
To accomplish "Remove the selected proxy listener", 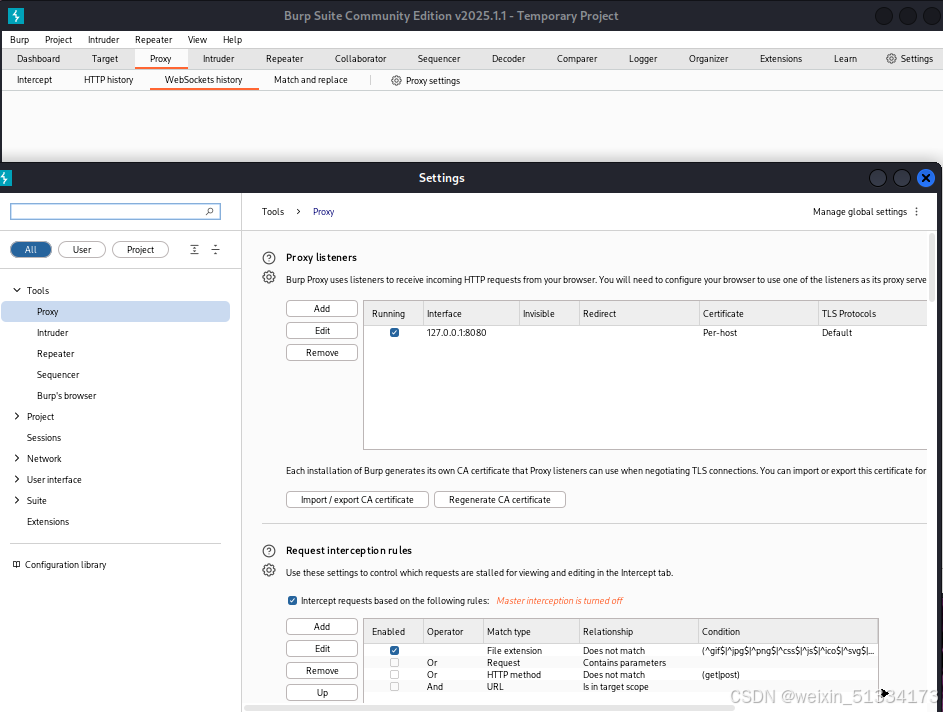I will (322, 352).
